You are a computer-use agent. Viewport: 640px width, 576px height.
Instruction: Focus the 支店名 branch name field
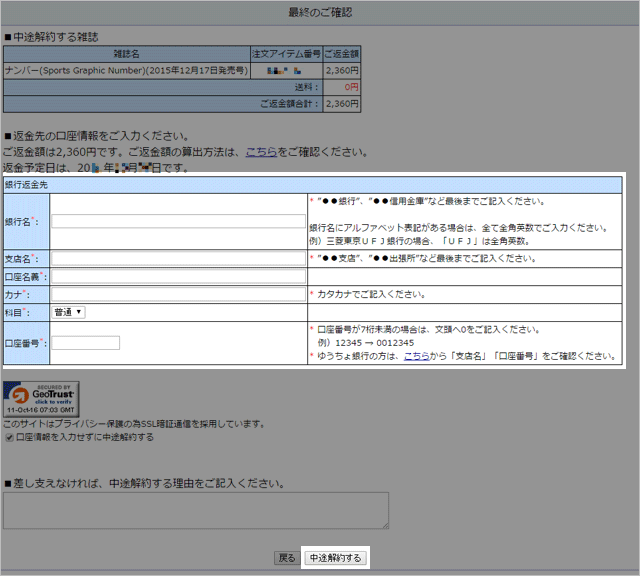(x=178, y=258)
